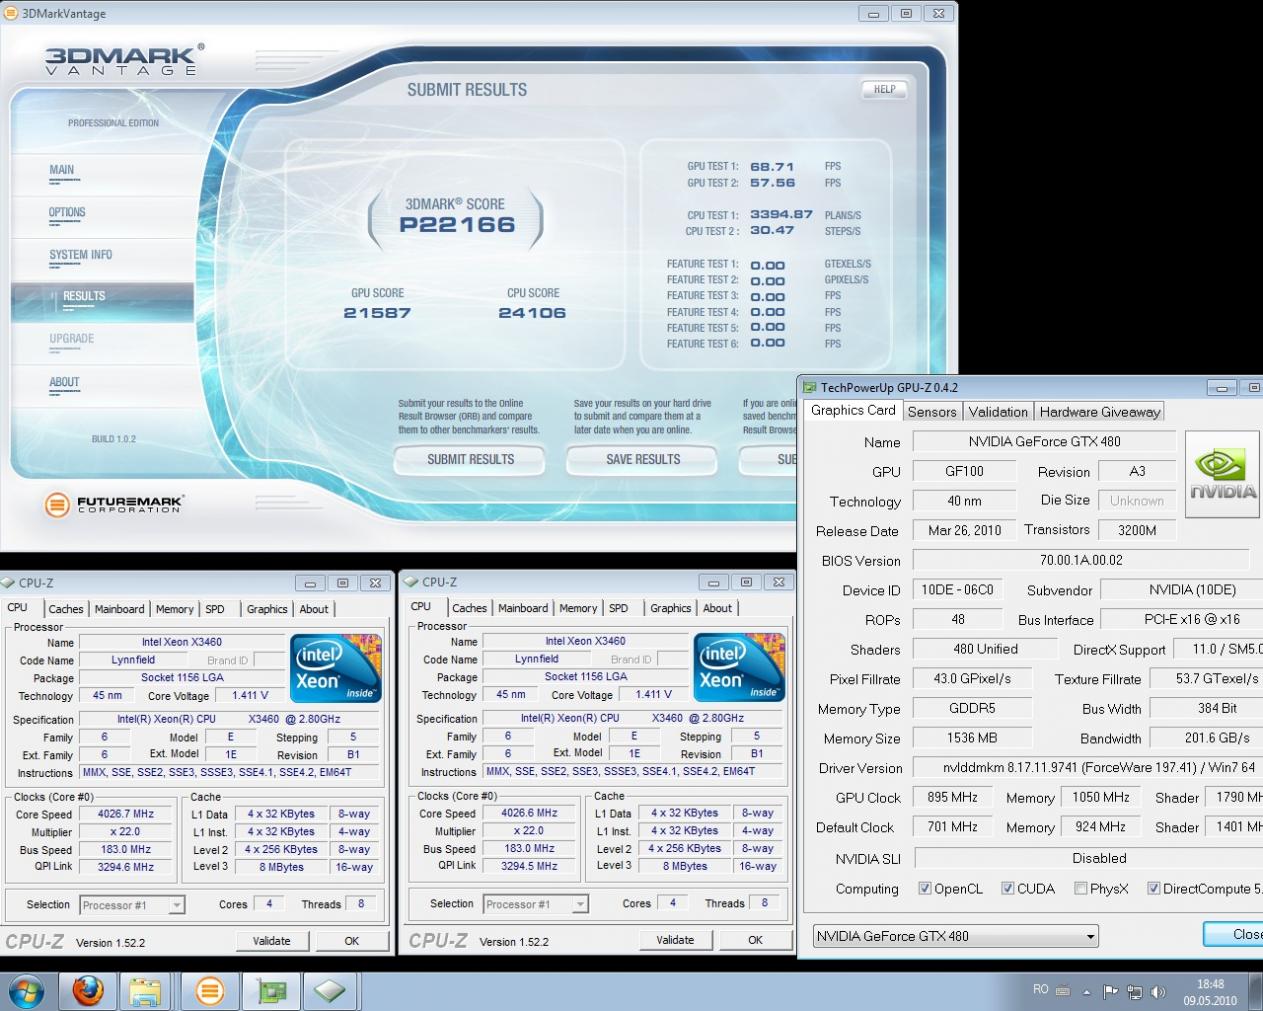Click the Intel Xeon logo in left CPU-Z
The image size is (1263, 1011).
(336, 668)
